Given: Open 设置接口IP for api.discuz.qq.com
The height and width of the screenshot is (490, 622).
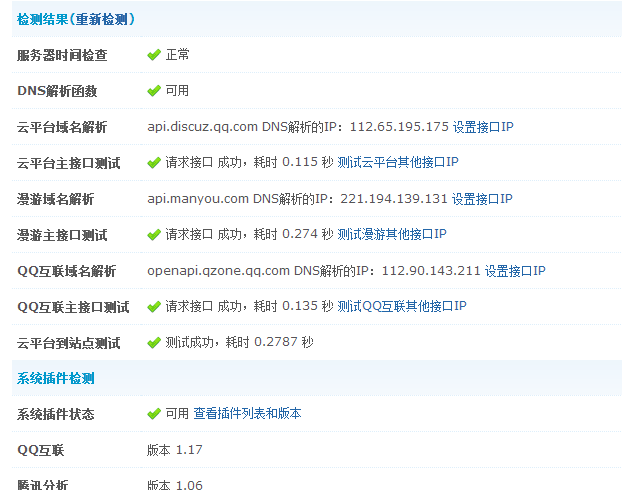Looking at the screenshot, I should click(x=483, y=127).
